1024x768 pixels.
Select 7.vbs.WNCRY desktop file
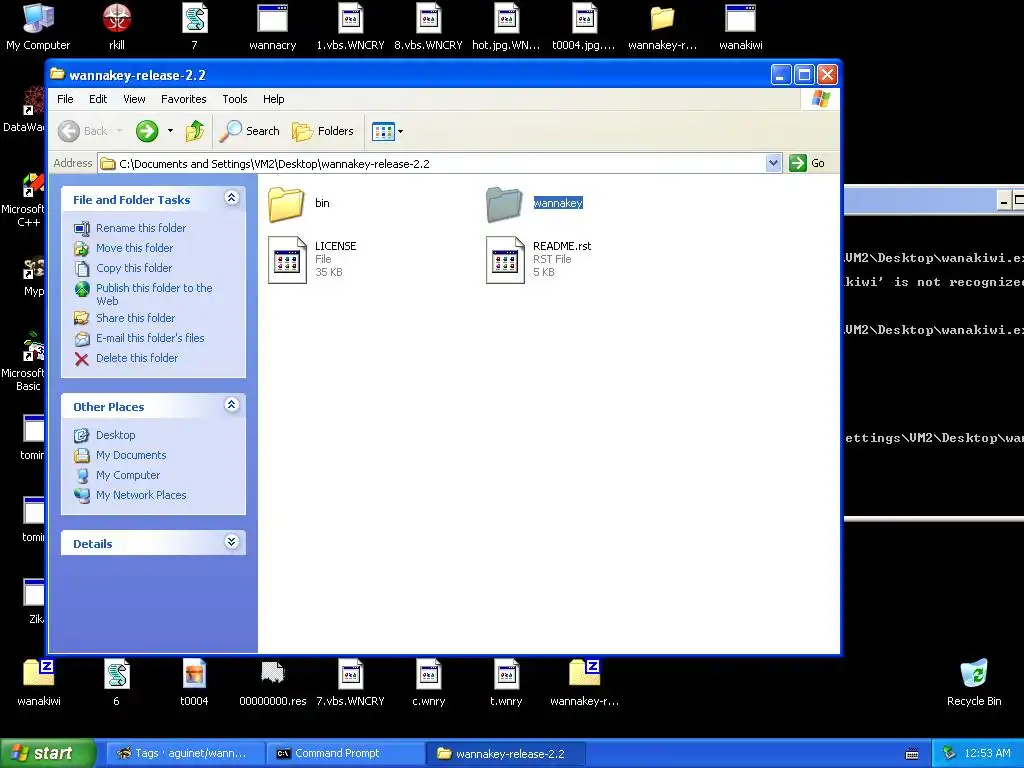click(351, 683)
